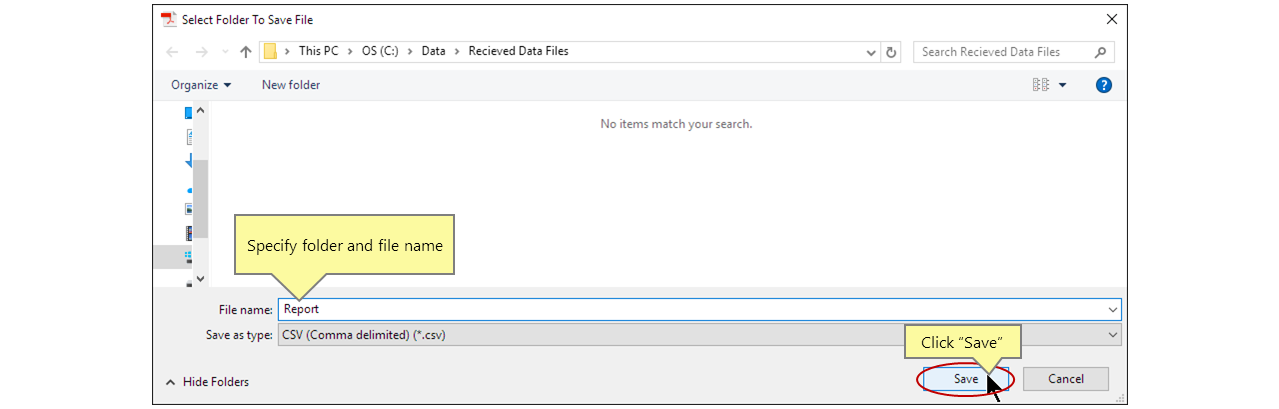Click the change view layout icon

(x=1040, y=85)
